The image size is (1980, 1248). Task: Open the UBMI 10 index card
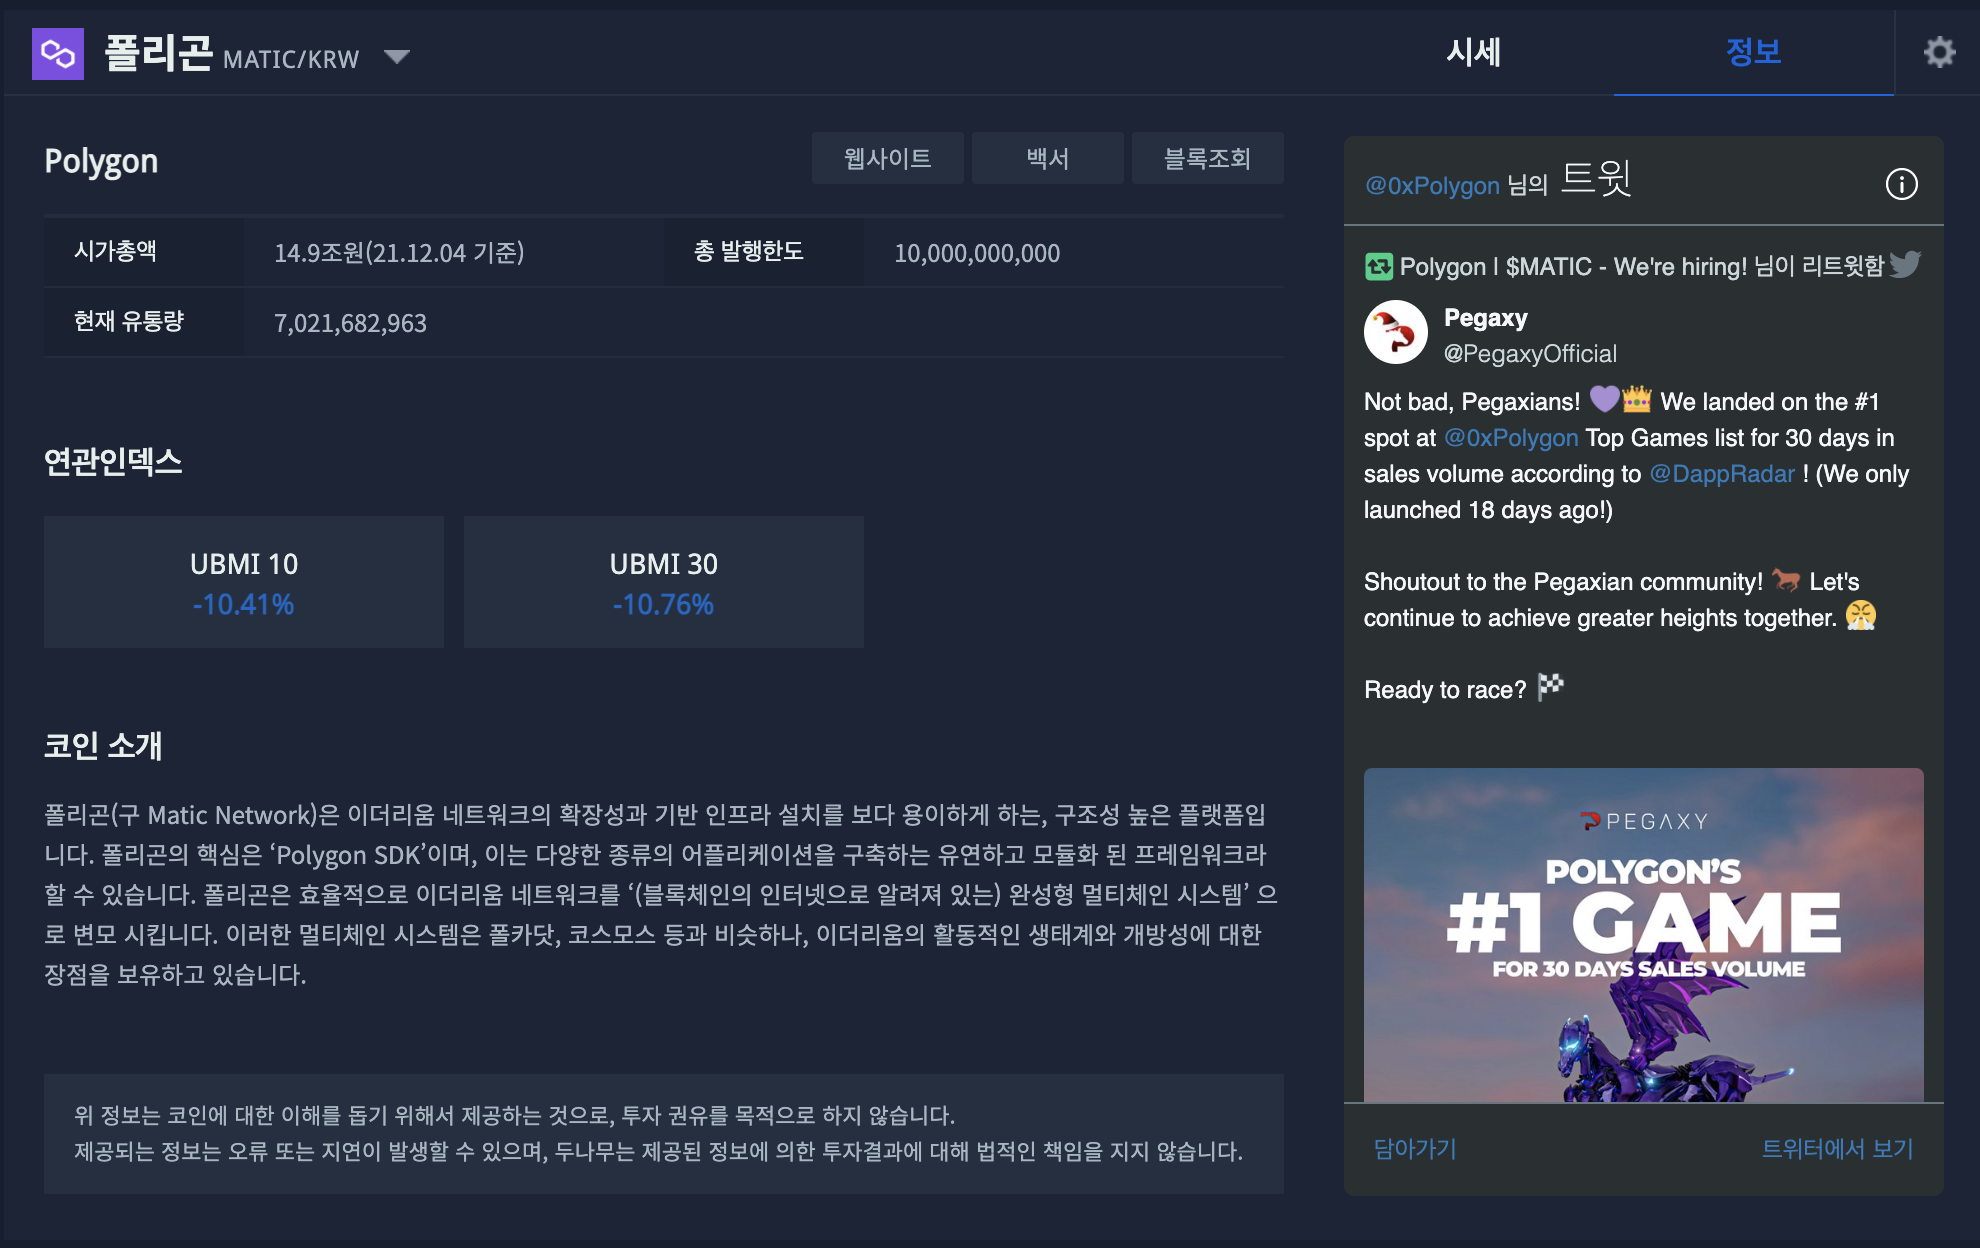tap(244, 582)
